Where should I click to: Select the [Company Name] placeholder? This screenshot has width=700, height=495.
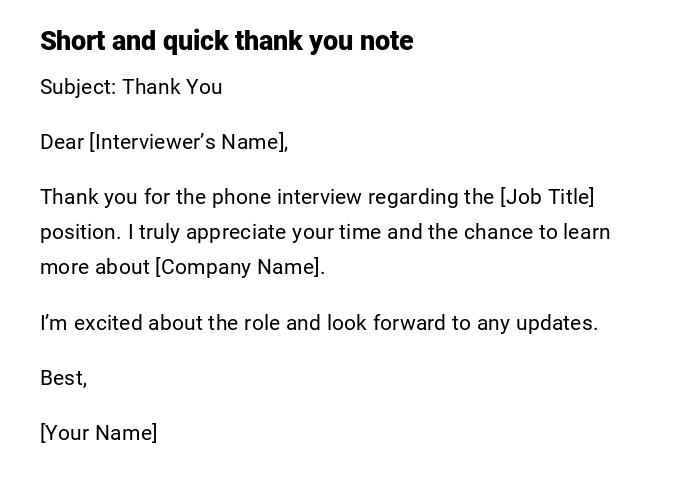238,267
